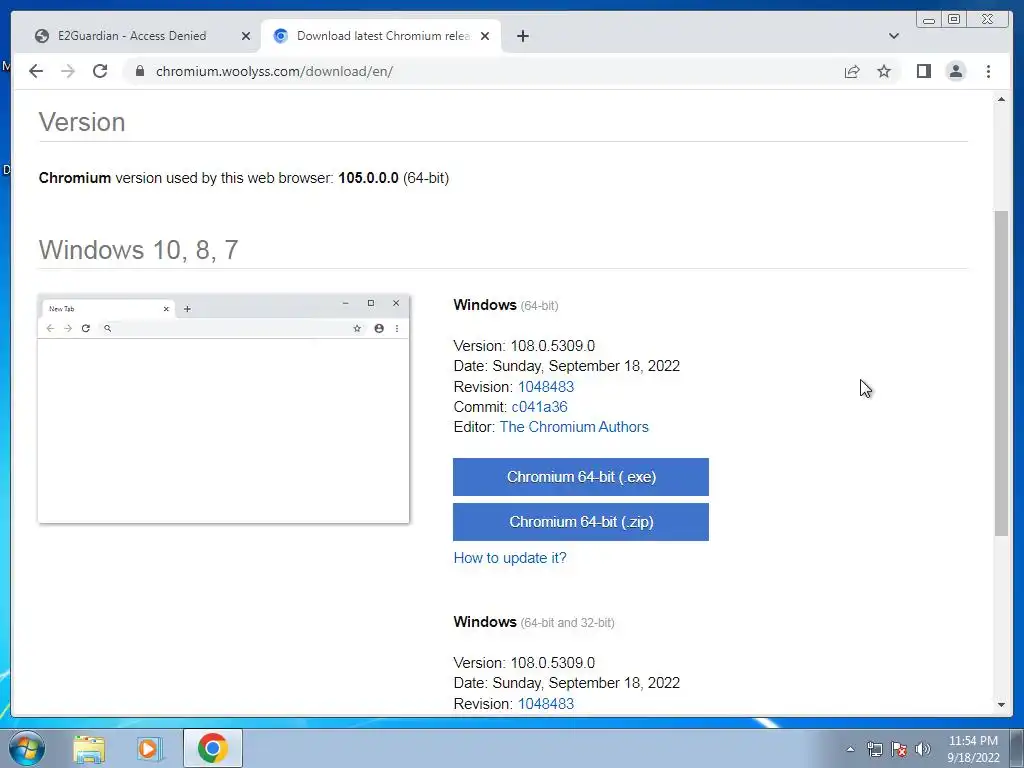The image size is (1024, 768).
Task: Close the Download latest Chromium tab
Action: tap(485, 36)
